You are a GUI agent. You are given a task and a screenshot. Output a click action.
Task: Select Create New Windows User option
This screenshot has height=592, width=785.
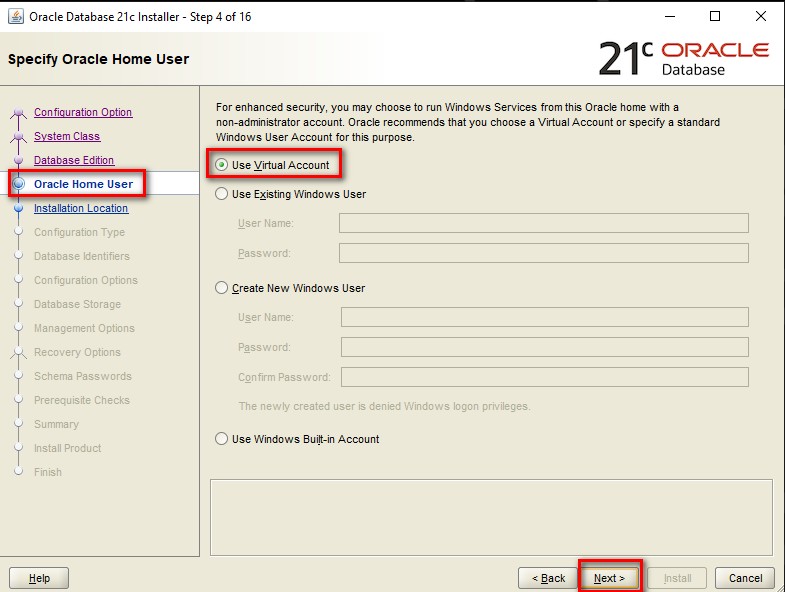click(222, 288)
